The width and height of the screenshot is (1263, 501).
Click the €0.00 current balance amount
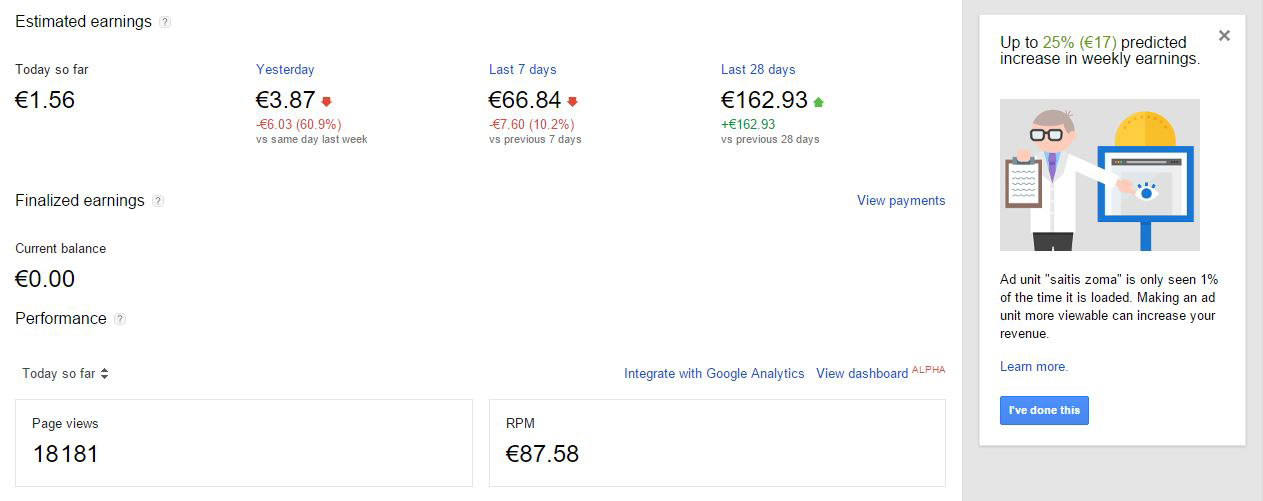[x=45, y=279]
